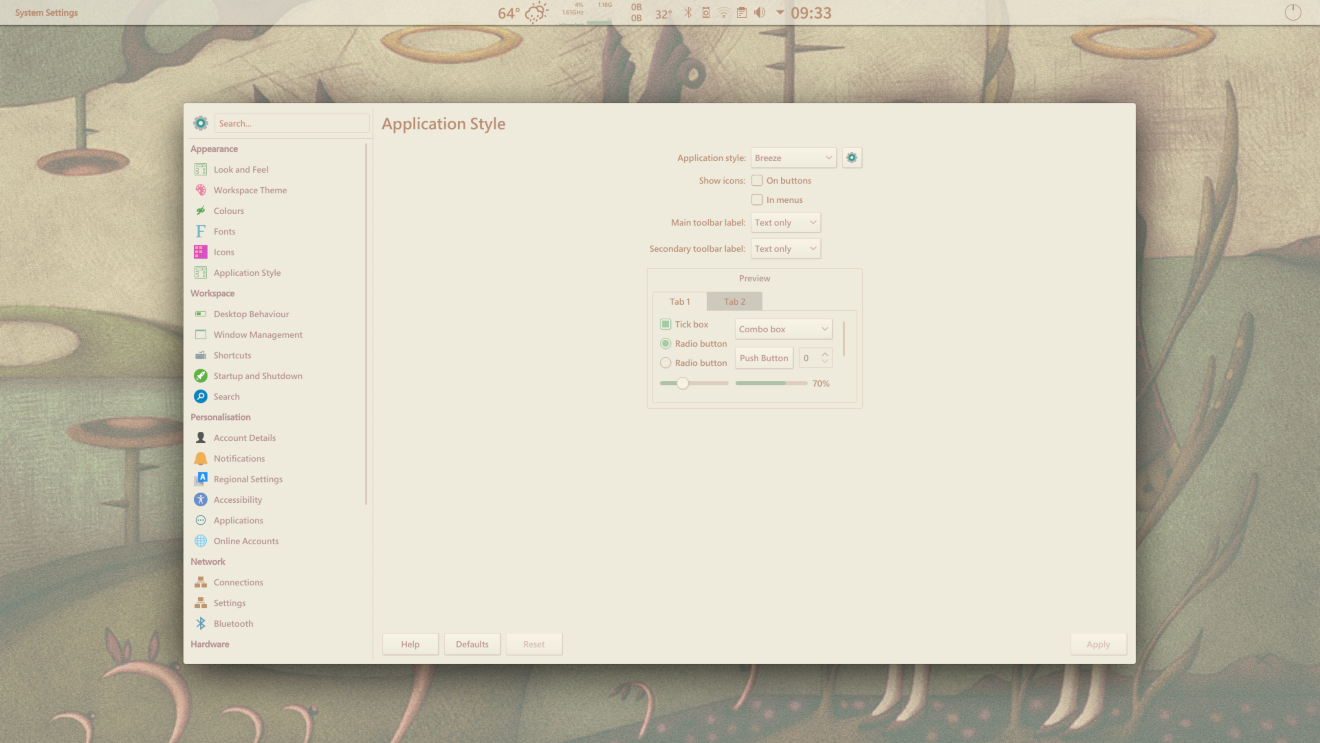1320x743 pixels.
Task: Switch to Tab 2 in the preview
Action: (x=735, y=302)
